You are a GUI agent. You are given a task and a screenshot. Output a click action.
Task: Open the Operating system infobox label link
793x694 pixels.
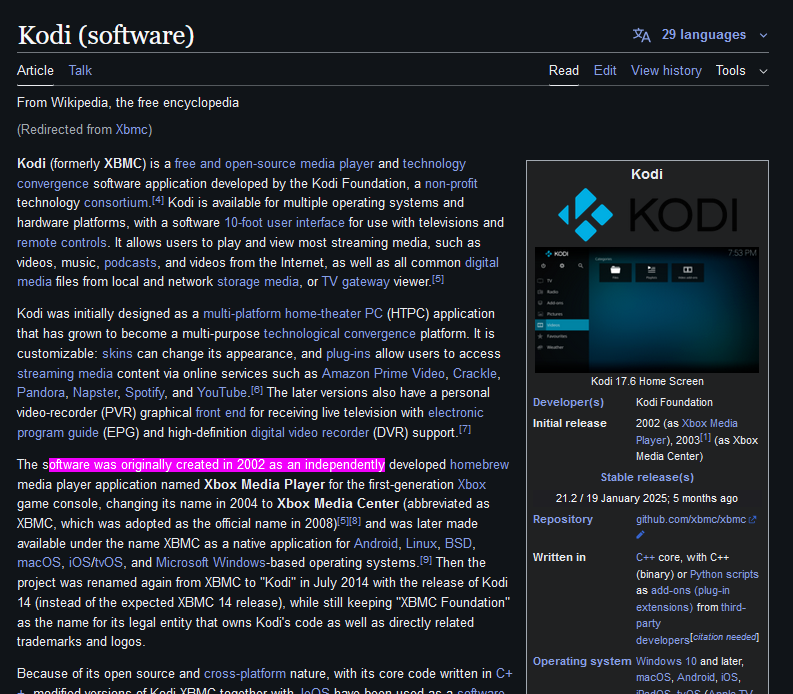click(x=582, y=662)
